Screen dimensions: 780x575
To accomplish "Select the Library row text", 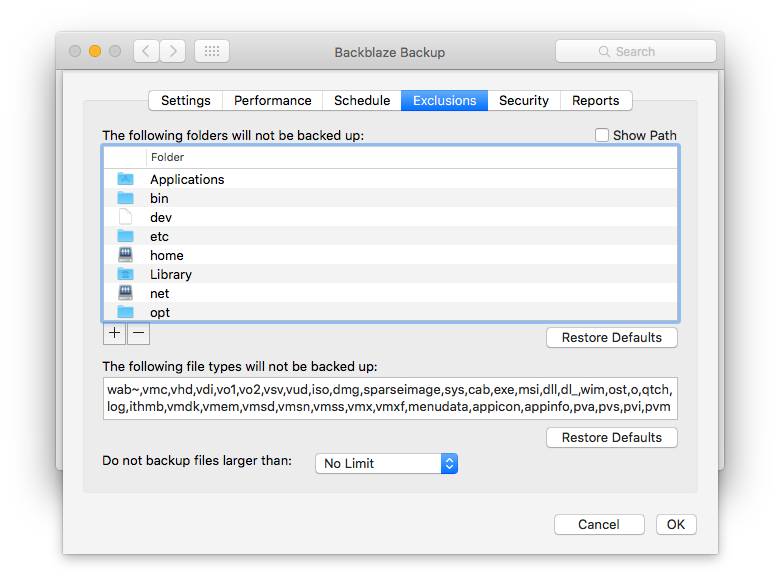I will click(x=171, y=275).
